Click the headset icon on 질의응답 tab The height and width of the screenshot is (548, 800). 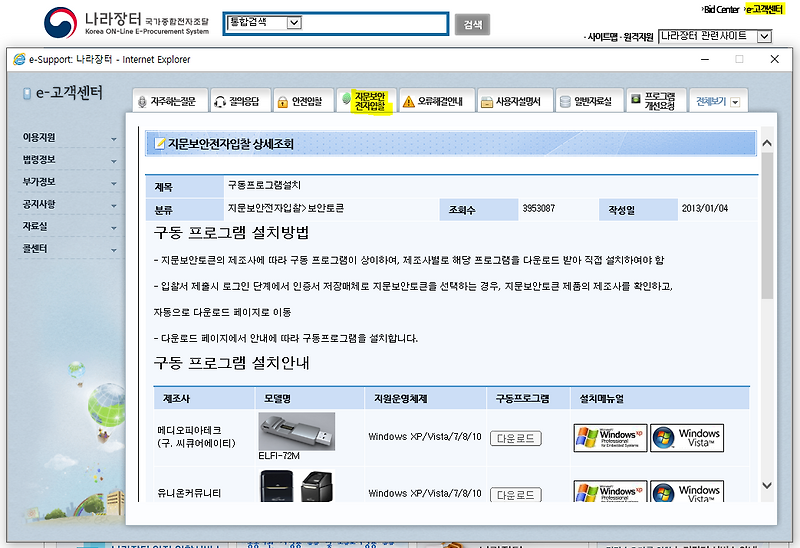point(220,102)
